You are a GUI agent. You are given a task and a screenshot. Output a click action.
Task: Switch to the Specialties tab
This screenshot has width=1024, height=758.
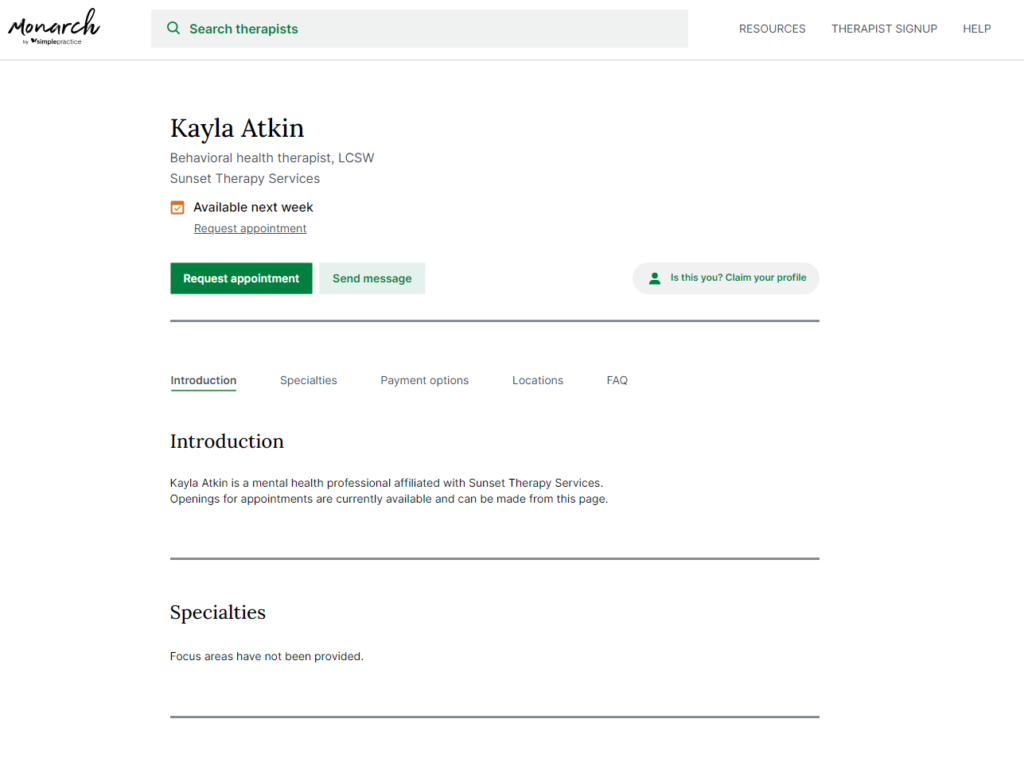pyautogui.click(x=308, y=381)
